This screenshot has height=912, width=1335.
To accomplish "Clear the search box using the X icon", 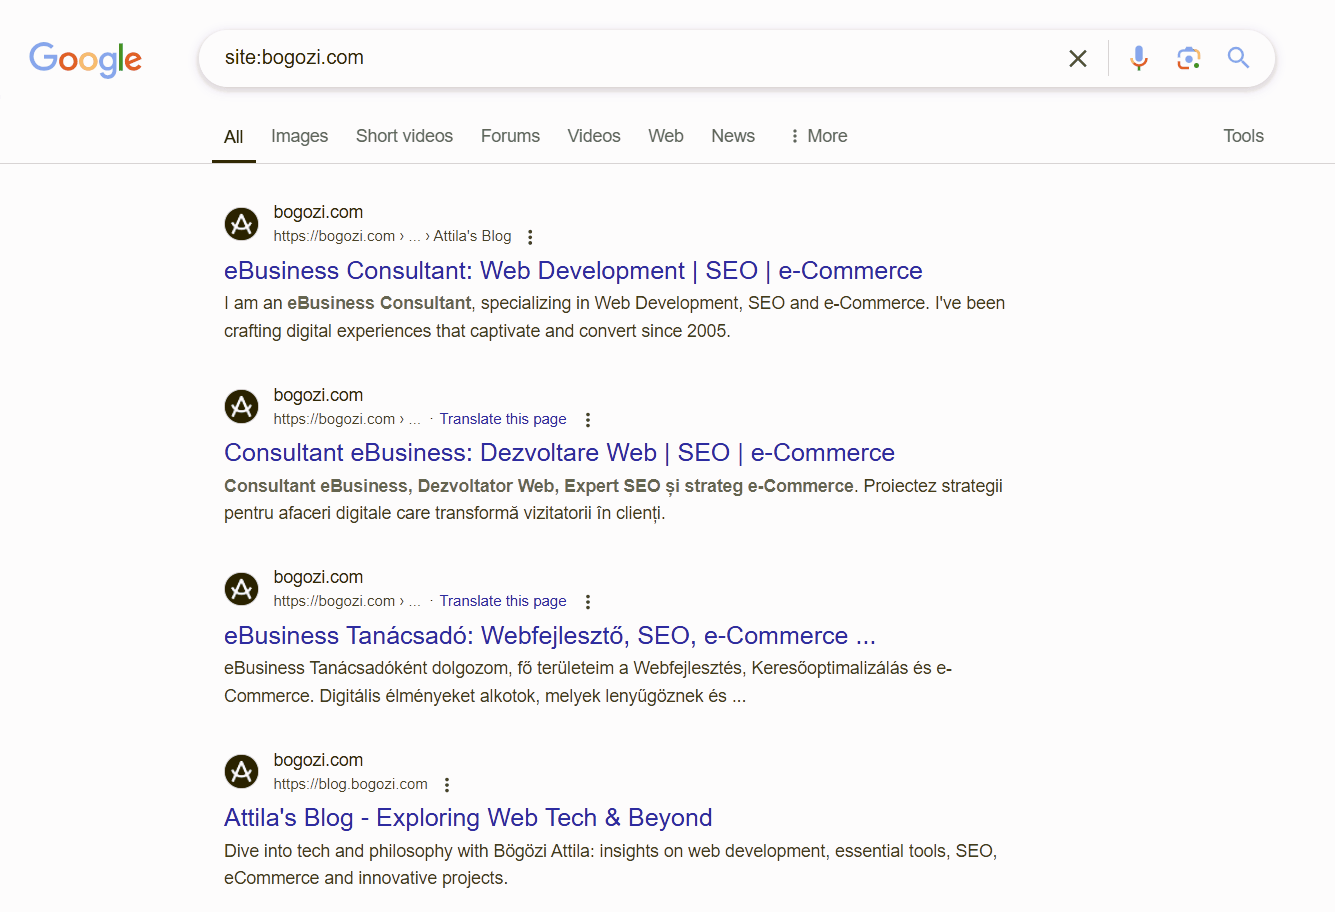I will tap(1077, 58).
